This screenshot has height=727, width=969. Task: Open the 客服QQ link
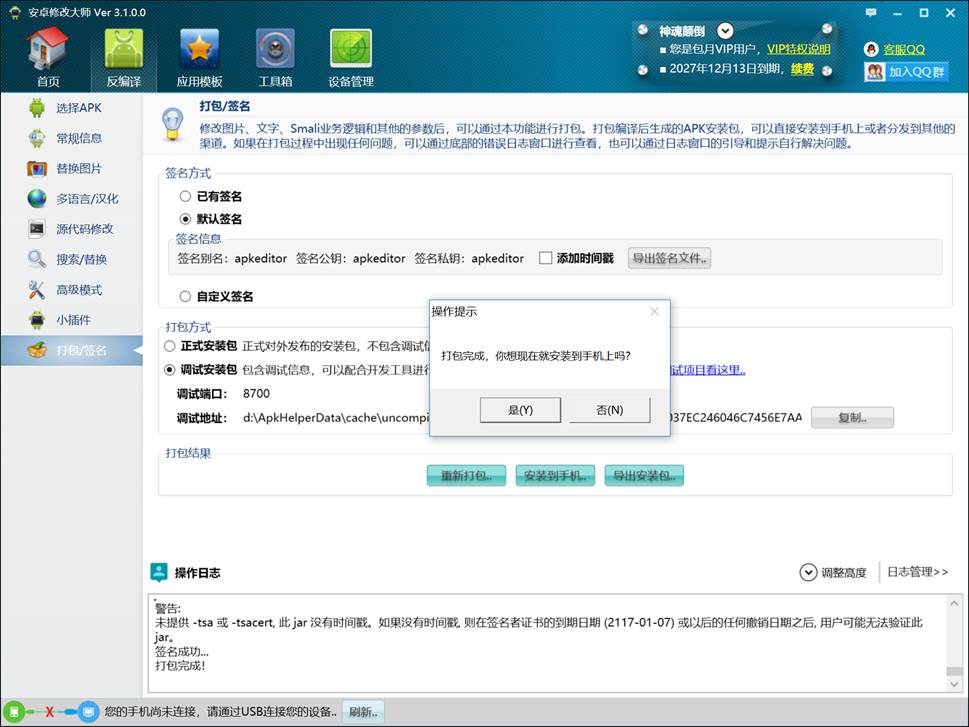(x=903, y=49)
